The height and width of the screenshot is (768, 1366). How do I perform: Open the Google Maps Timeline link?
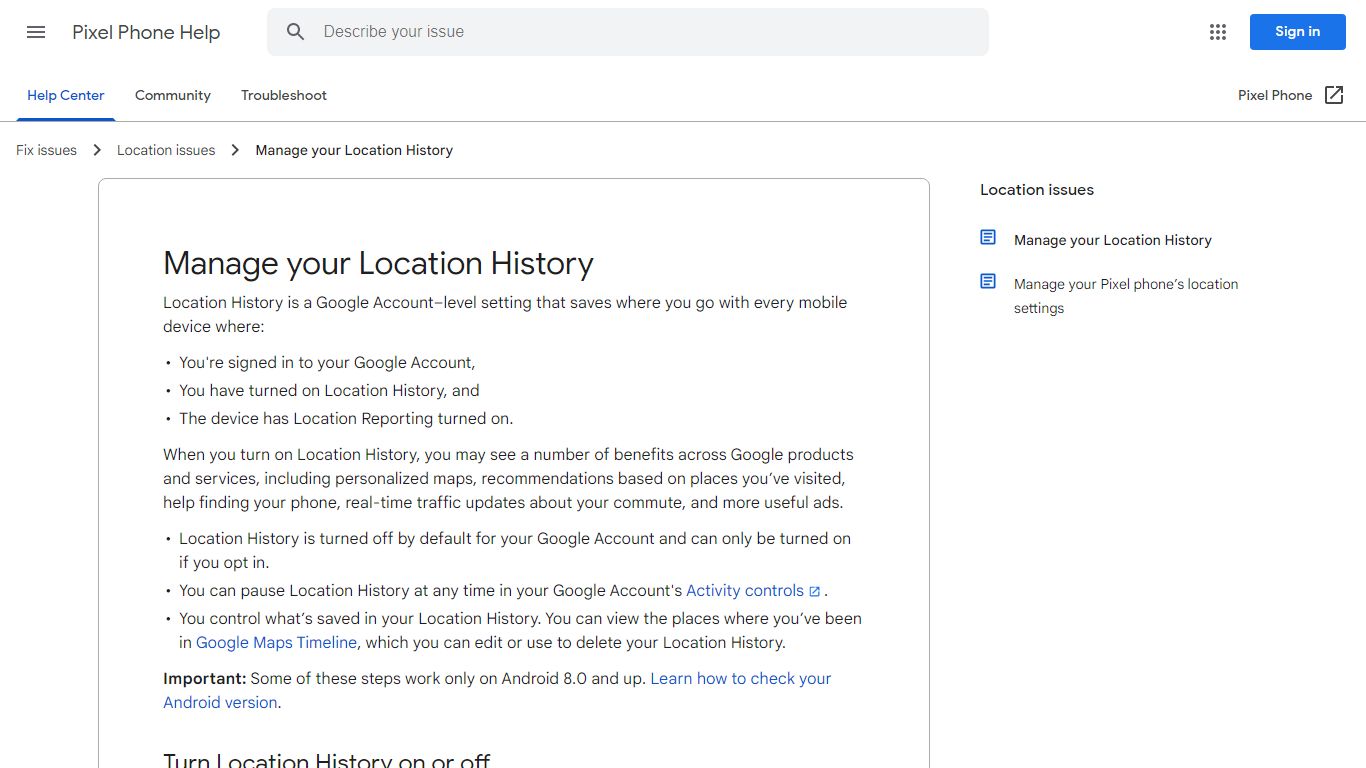pos(276,643)
